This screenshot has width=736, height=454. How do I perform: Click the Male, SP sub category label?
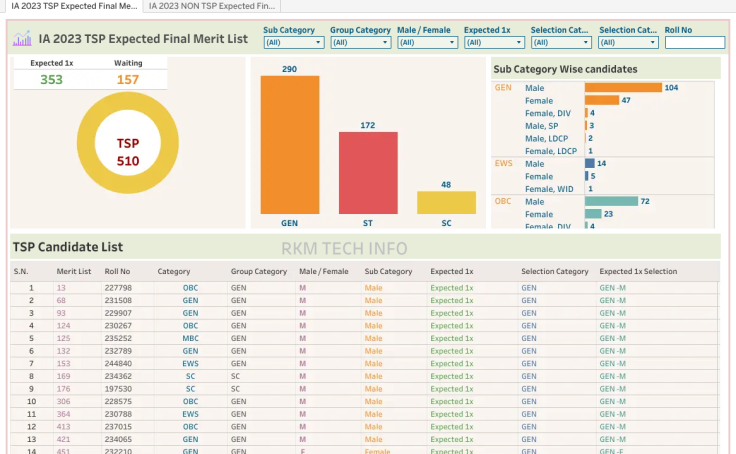pyautogui.click(x=542, y=126)
